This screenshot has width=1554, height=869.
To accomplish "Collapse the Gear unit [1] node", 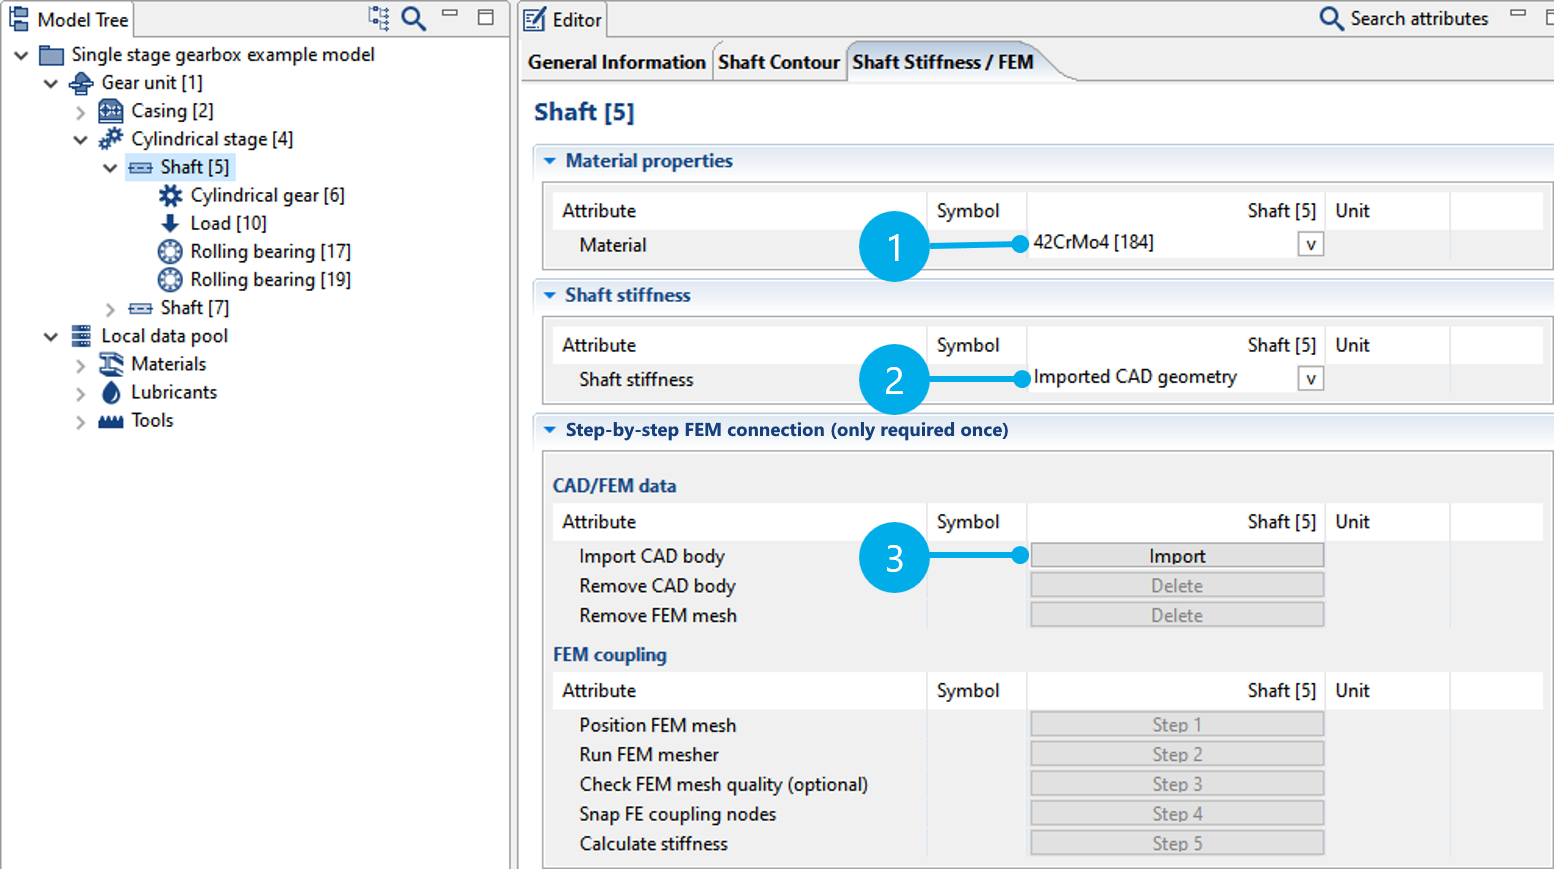I will point(51,83).
